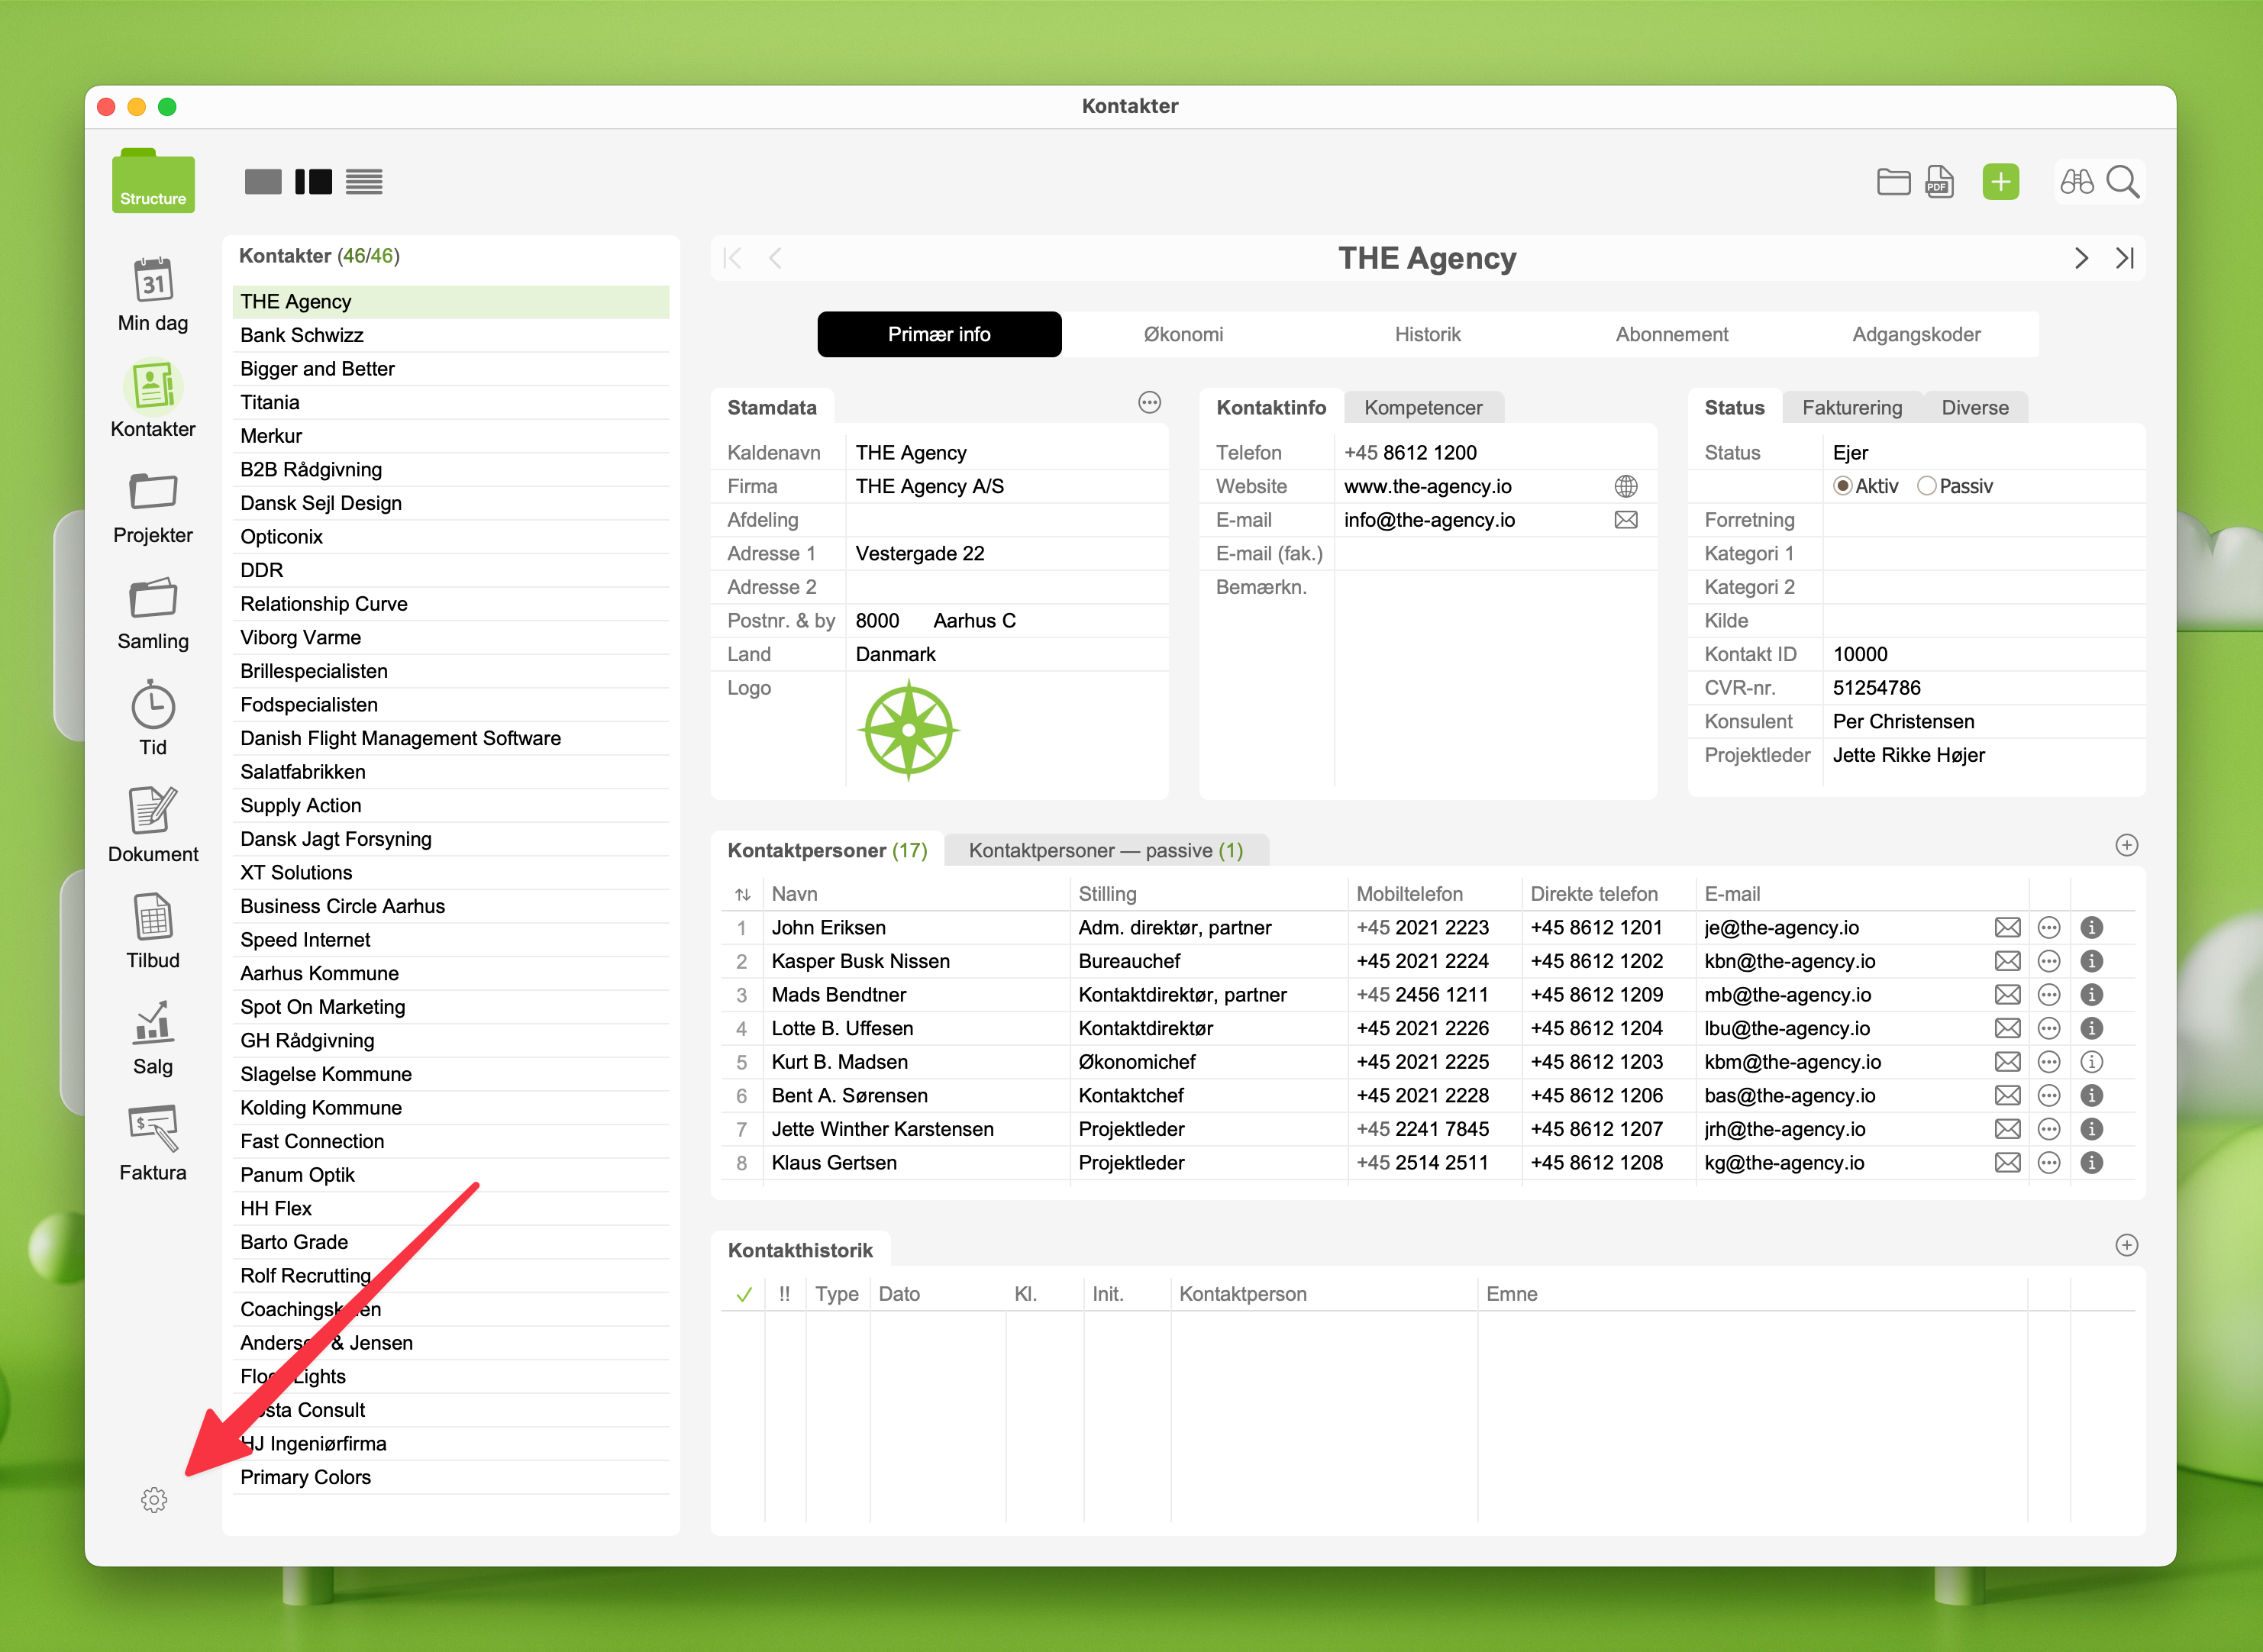Go to next contact record arrow
This screenshot has width=2263, height=1652.
coord(2081,258)
